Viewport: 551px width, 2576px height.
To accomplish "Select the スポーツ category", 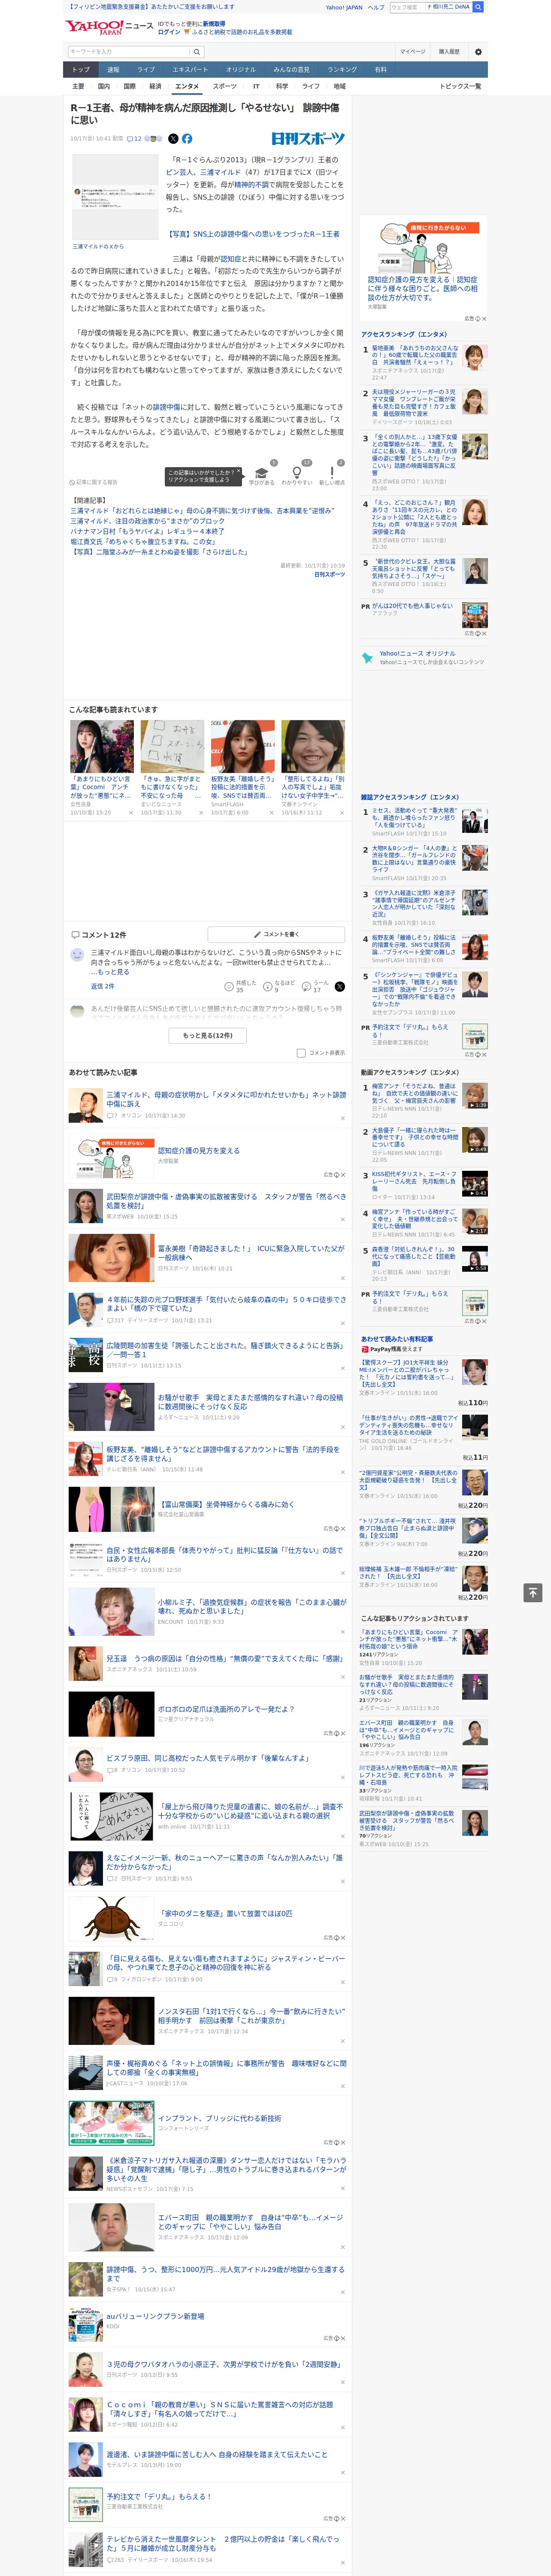I will click(x=224, y=86).
